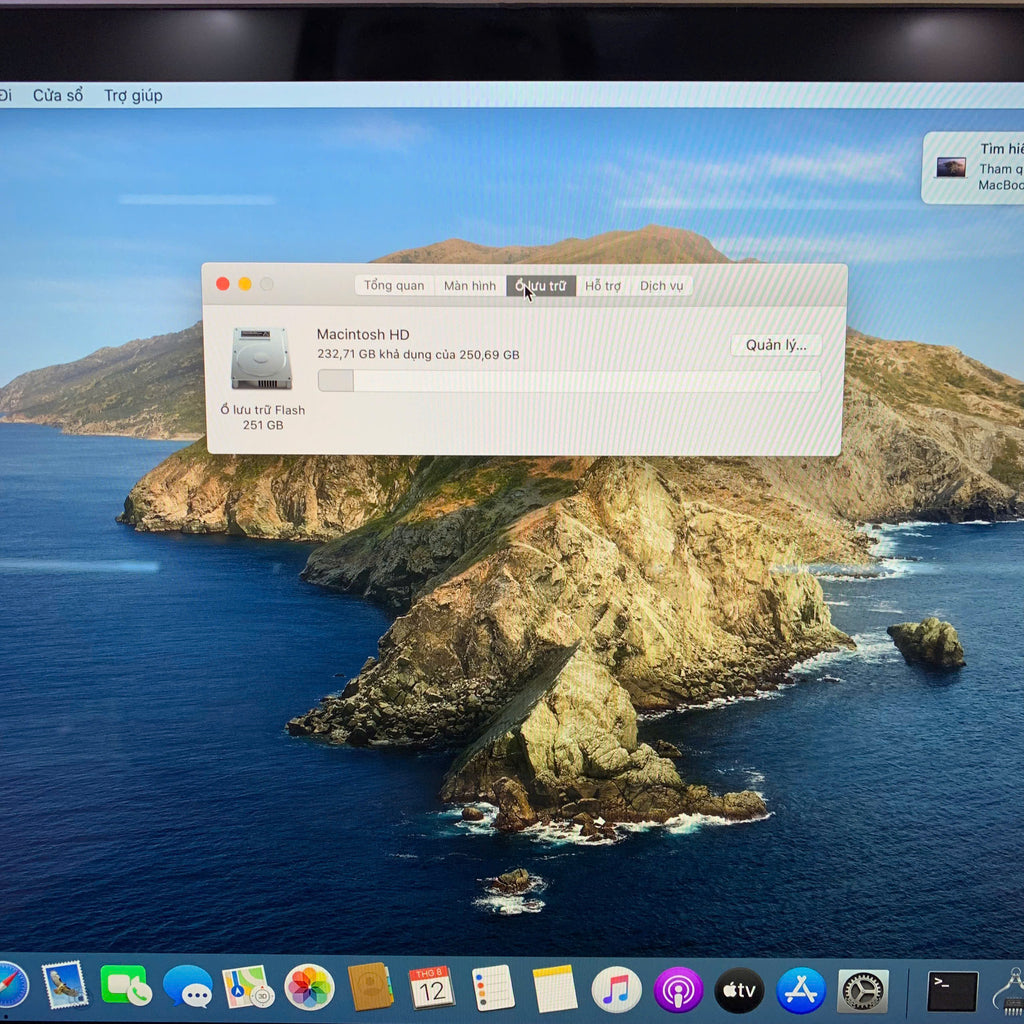Launch Reminders from the dock
This screenshot has width=1024, height=1024.
tap(493, 988)
